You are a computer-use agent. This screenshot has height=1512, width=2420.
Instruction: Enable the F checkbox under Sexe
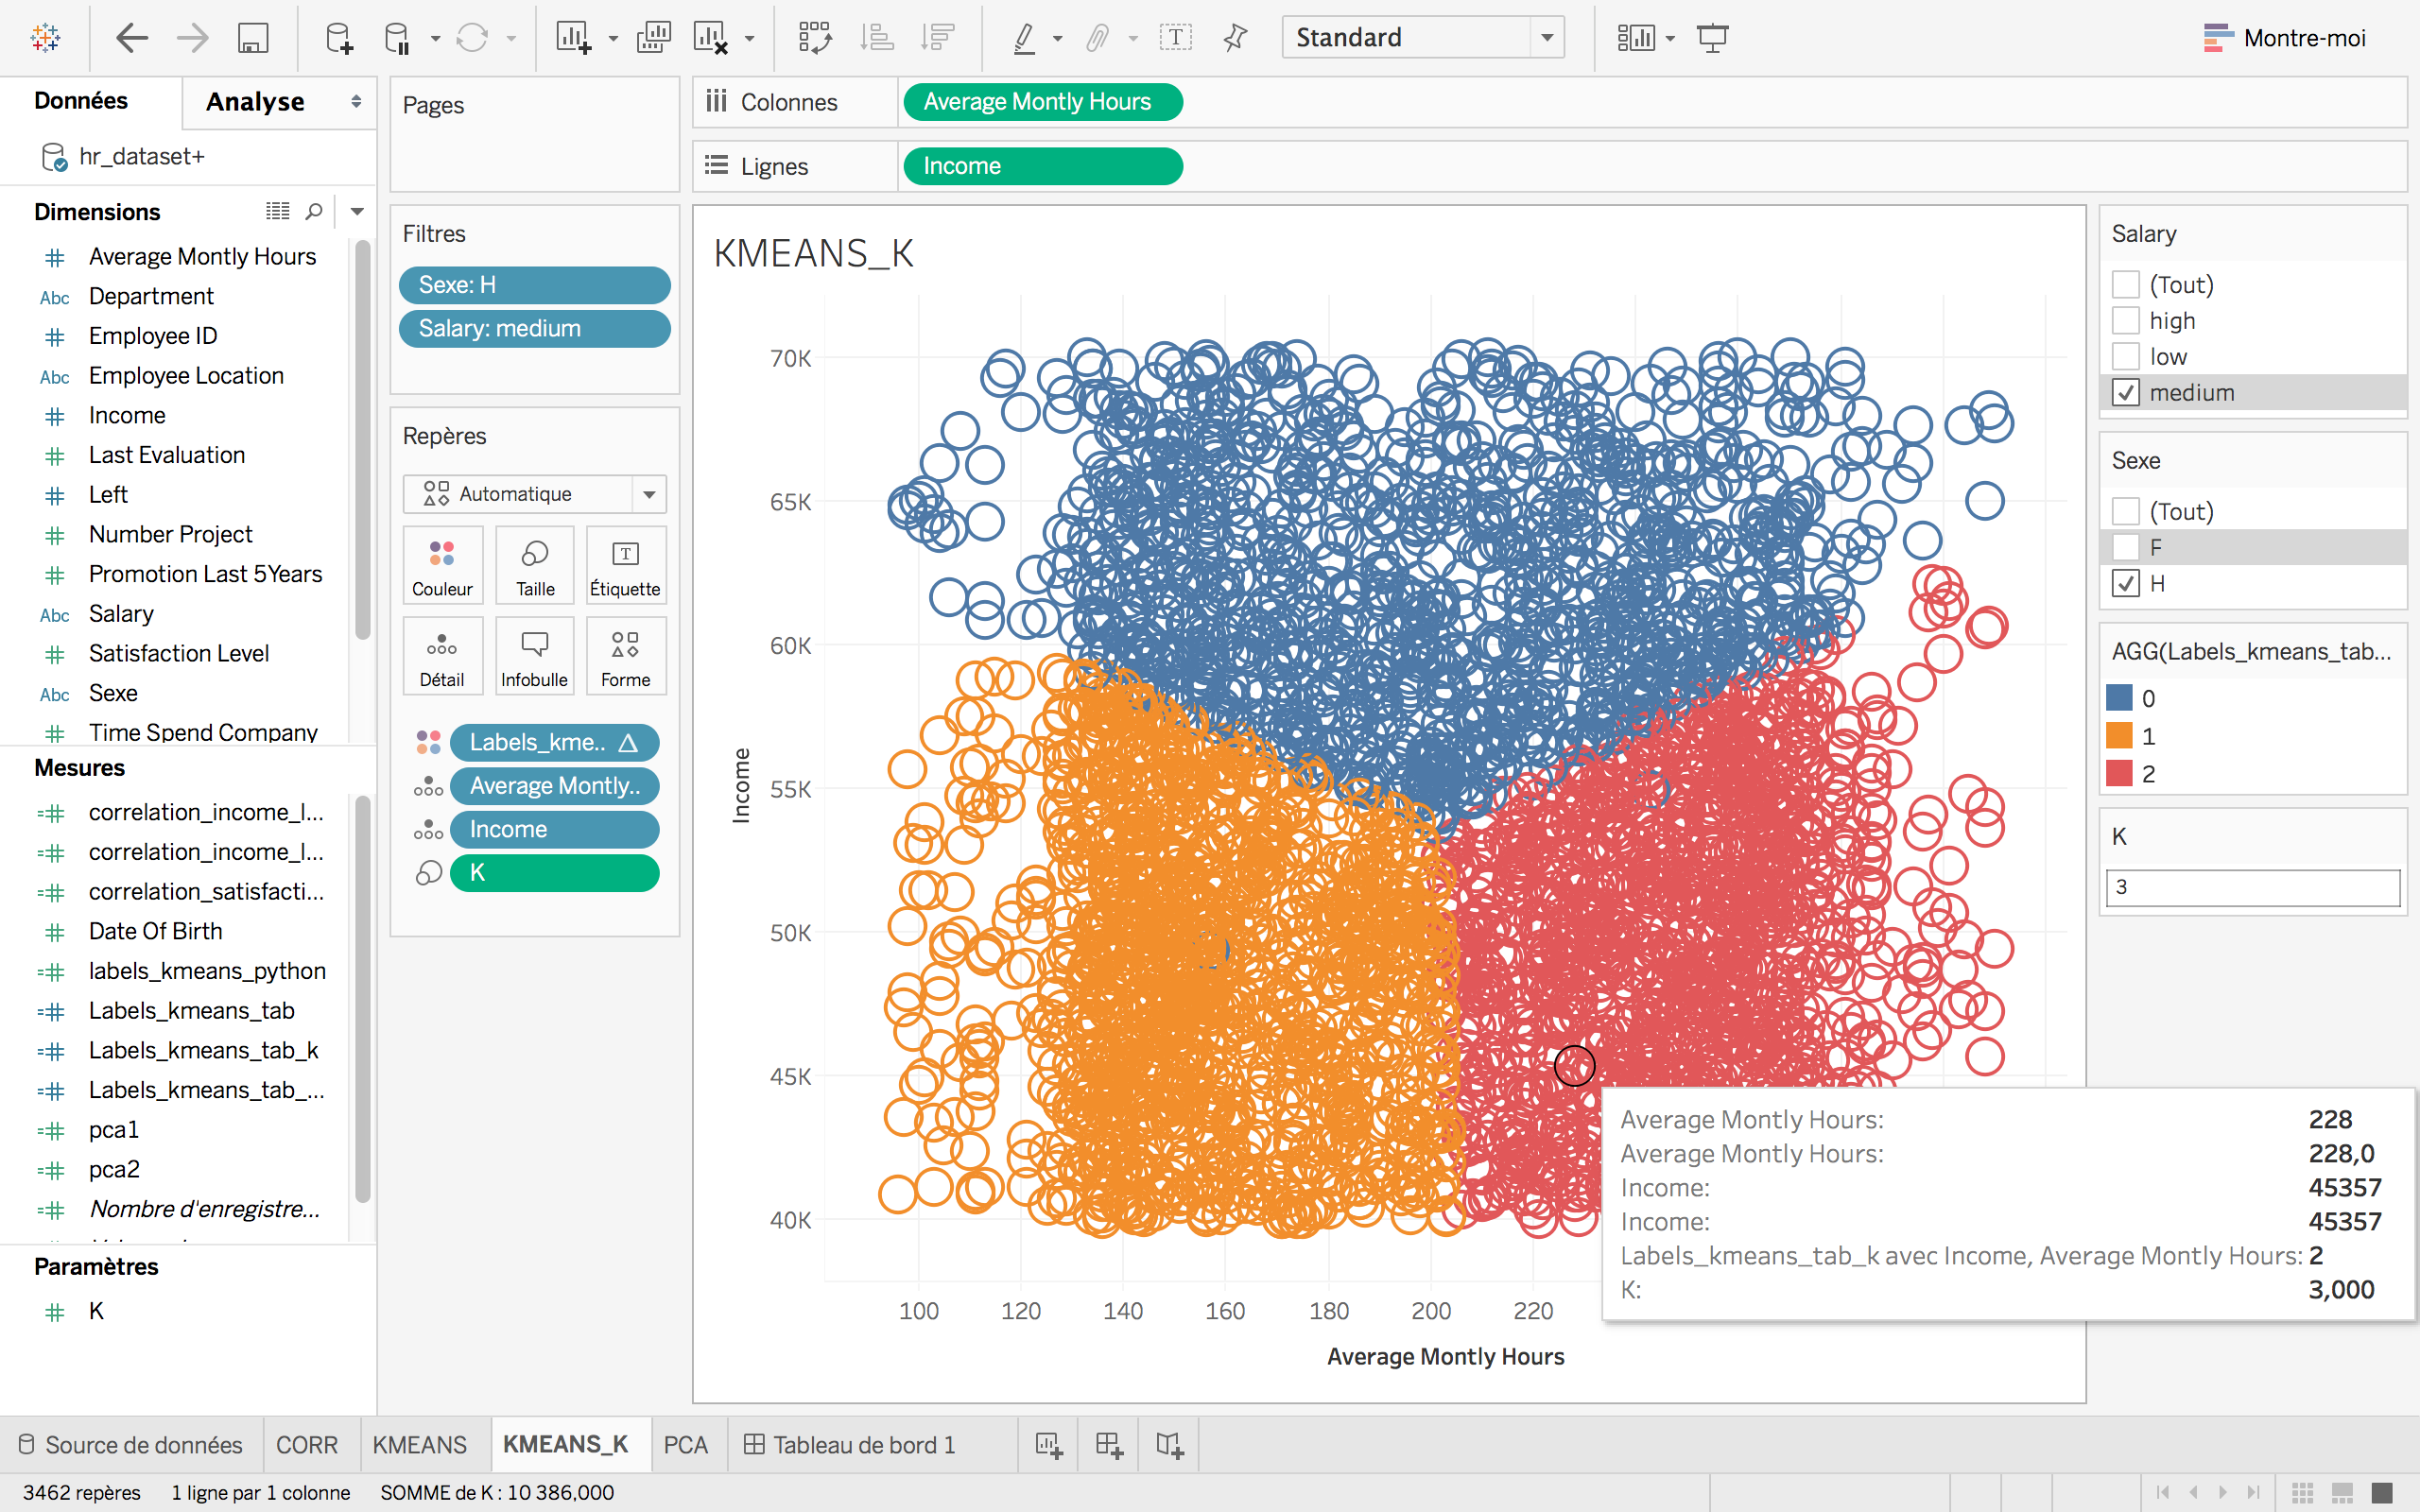[2125, 547]
